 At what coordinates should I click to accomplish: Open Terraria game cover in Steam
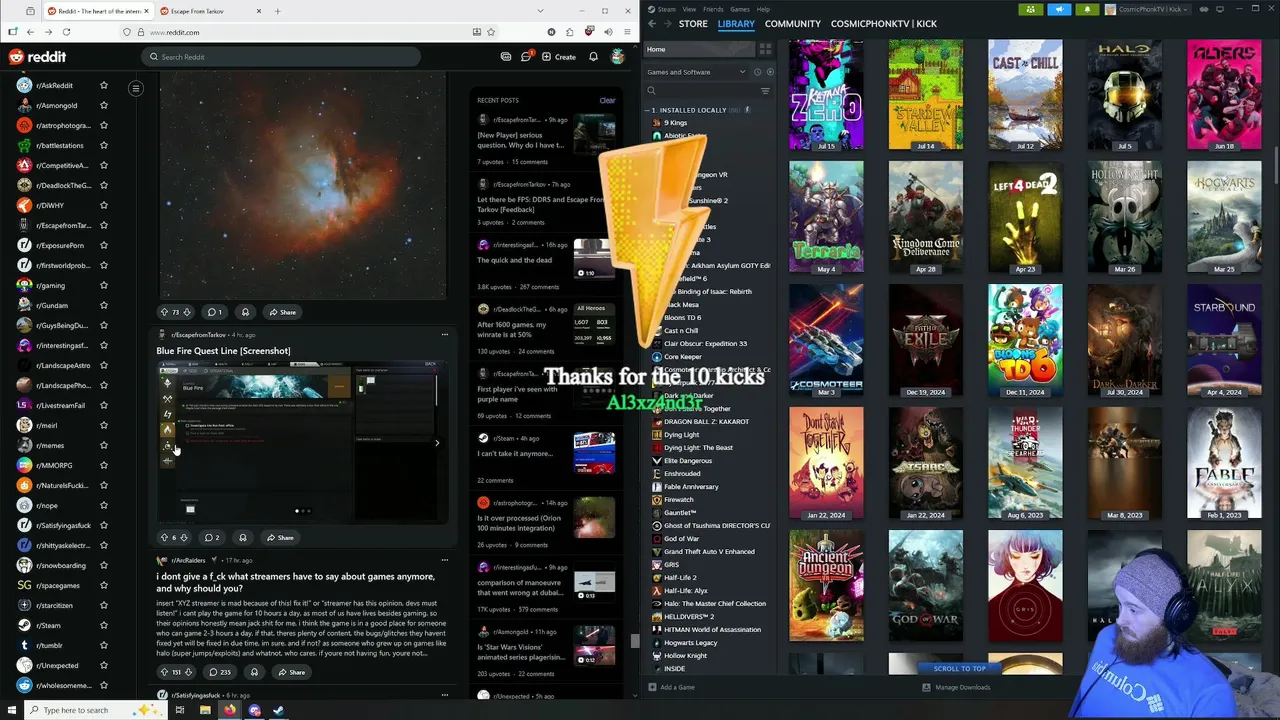click(x=826, y=217)
